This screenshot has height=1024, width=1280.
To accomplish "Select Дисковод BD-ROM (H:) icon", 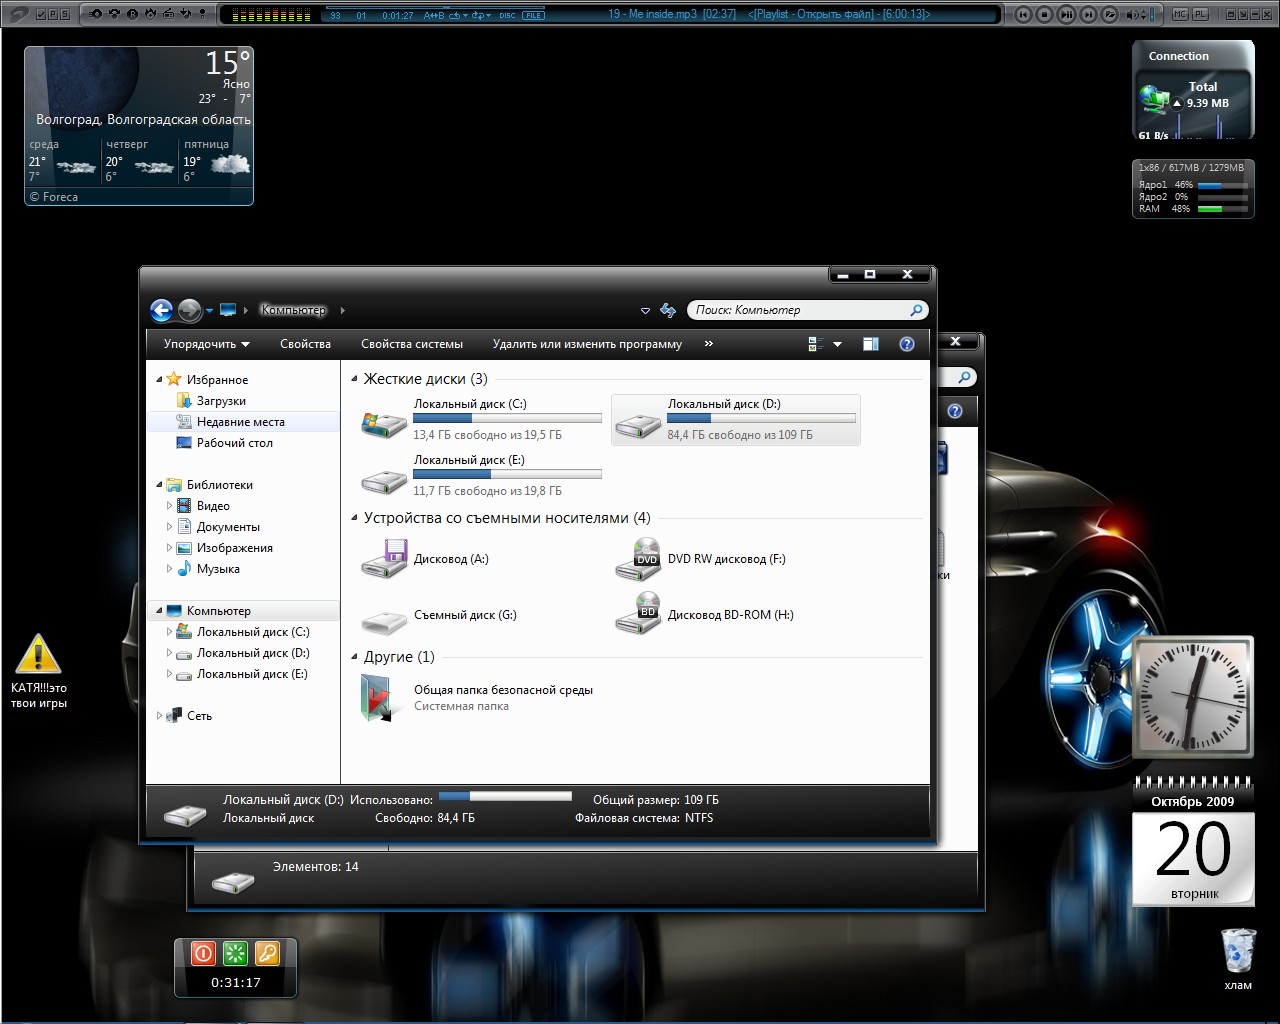I will [x=637, y=614].
